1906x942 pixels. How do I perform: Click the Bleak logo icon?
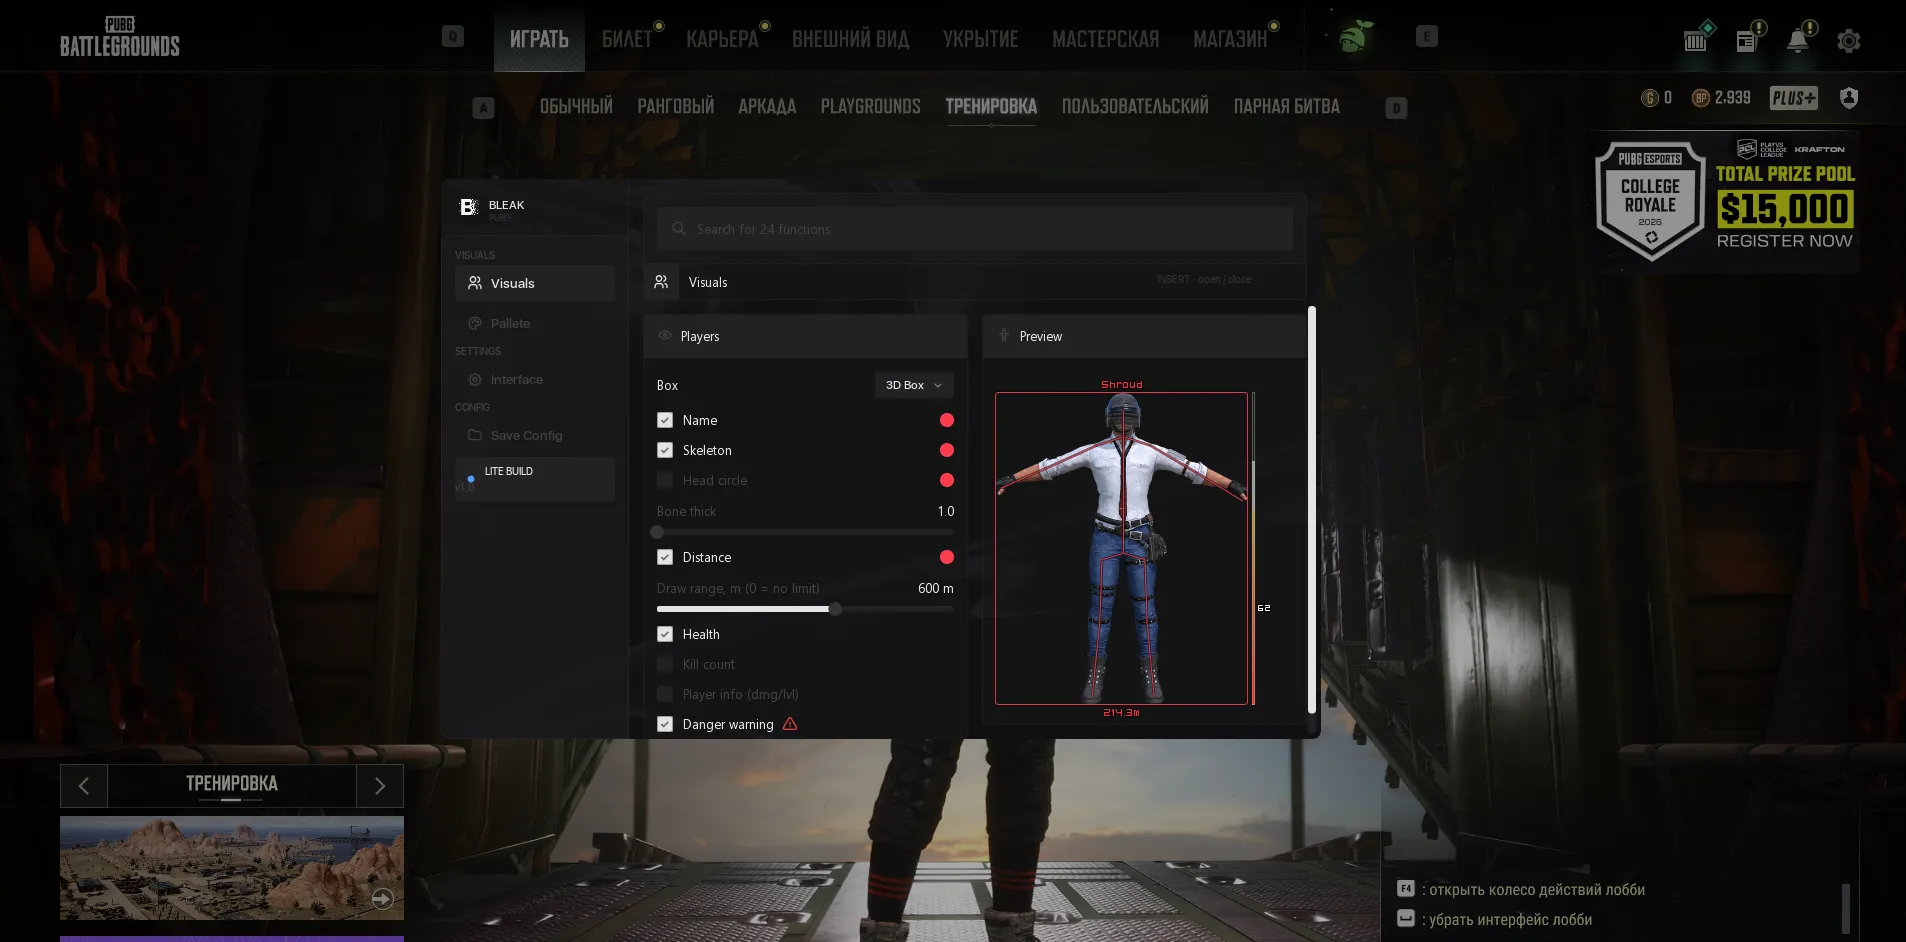[468, 207]
